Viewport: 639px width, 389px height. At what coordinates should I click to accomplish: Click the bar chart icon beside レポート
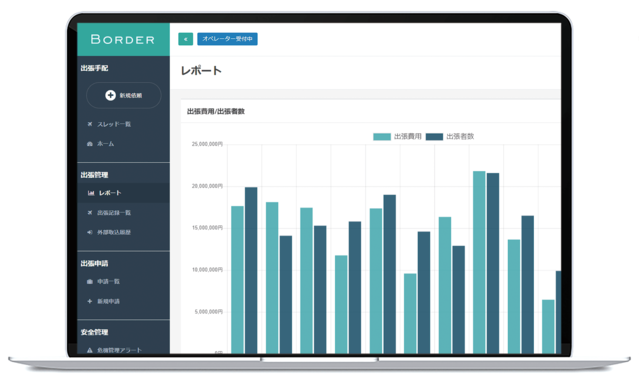click(x=91, y=193)
